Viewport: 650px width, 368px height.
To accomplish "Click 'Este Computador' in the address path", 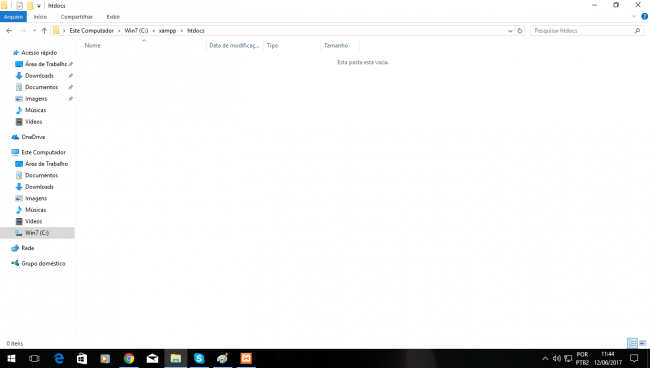I will coord(92,31).
